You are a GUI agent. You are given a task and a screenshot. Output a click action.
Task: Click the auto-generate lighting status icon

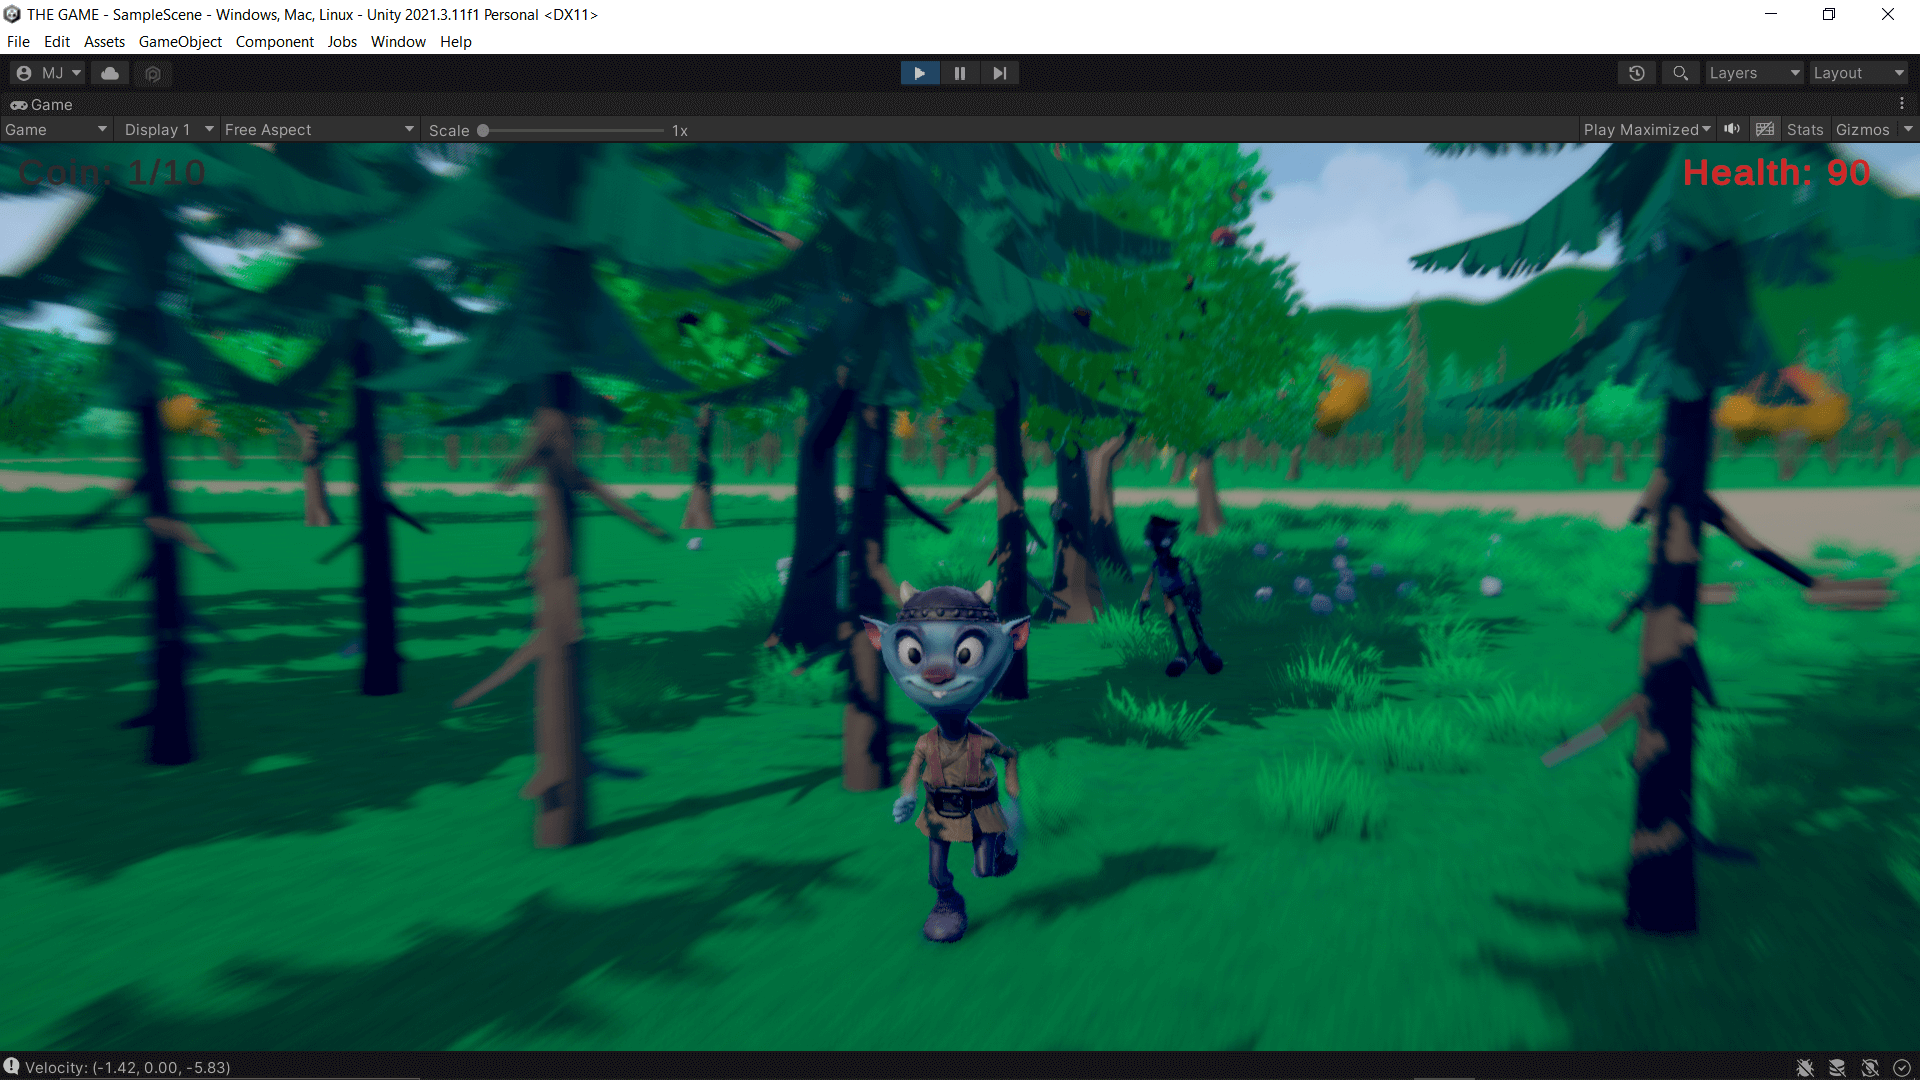[x=1869, y=1068]
